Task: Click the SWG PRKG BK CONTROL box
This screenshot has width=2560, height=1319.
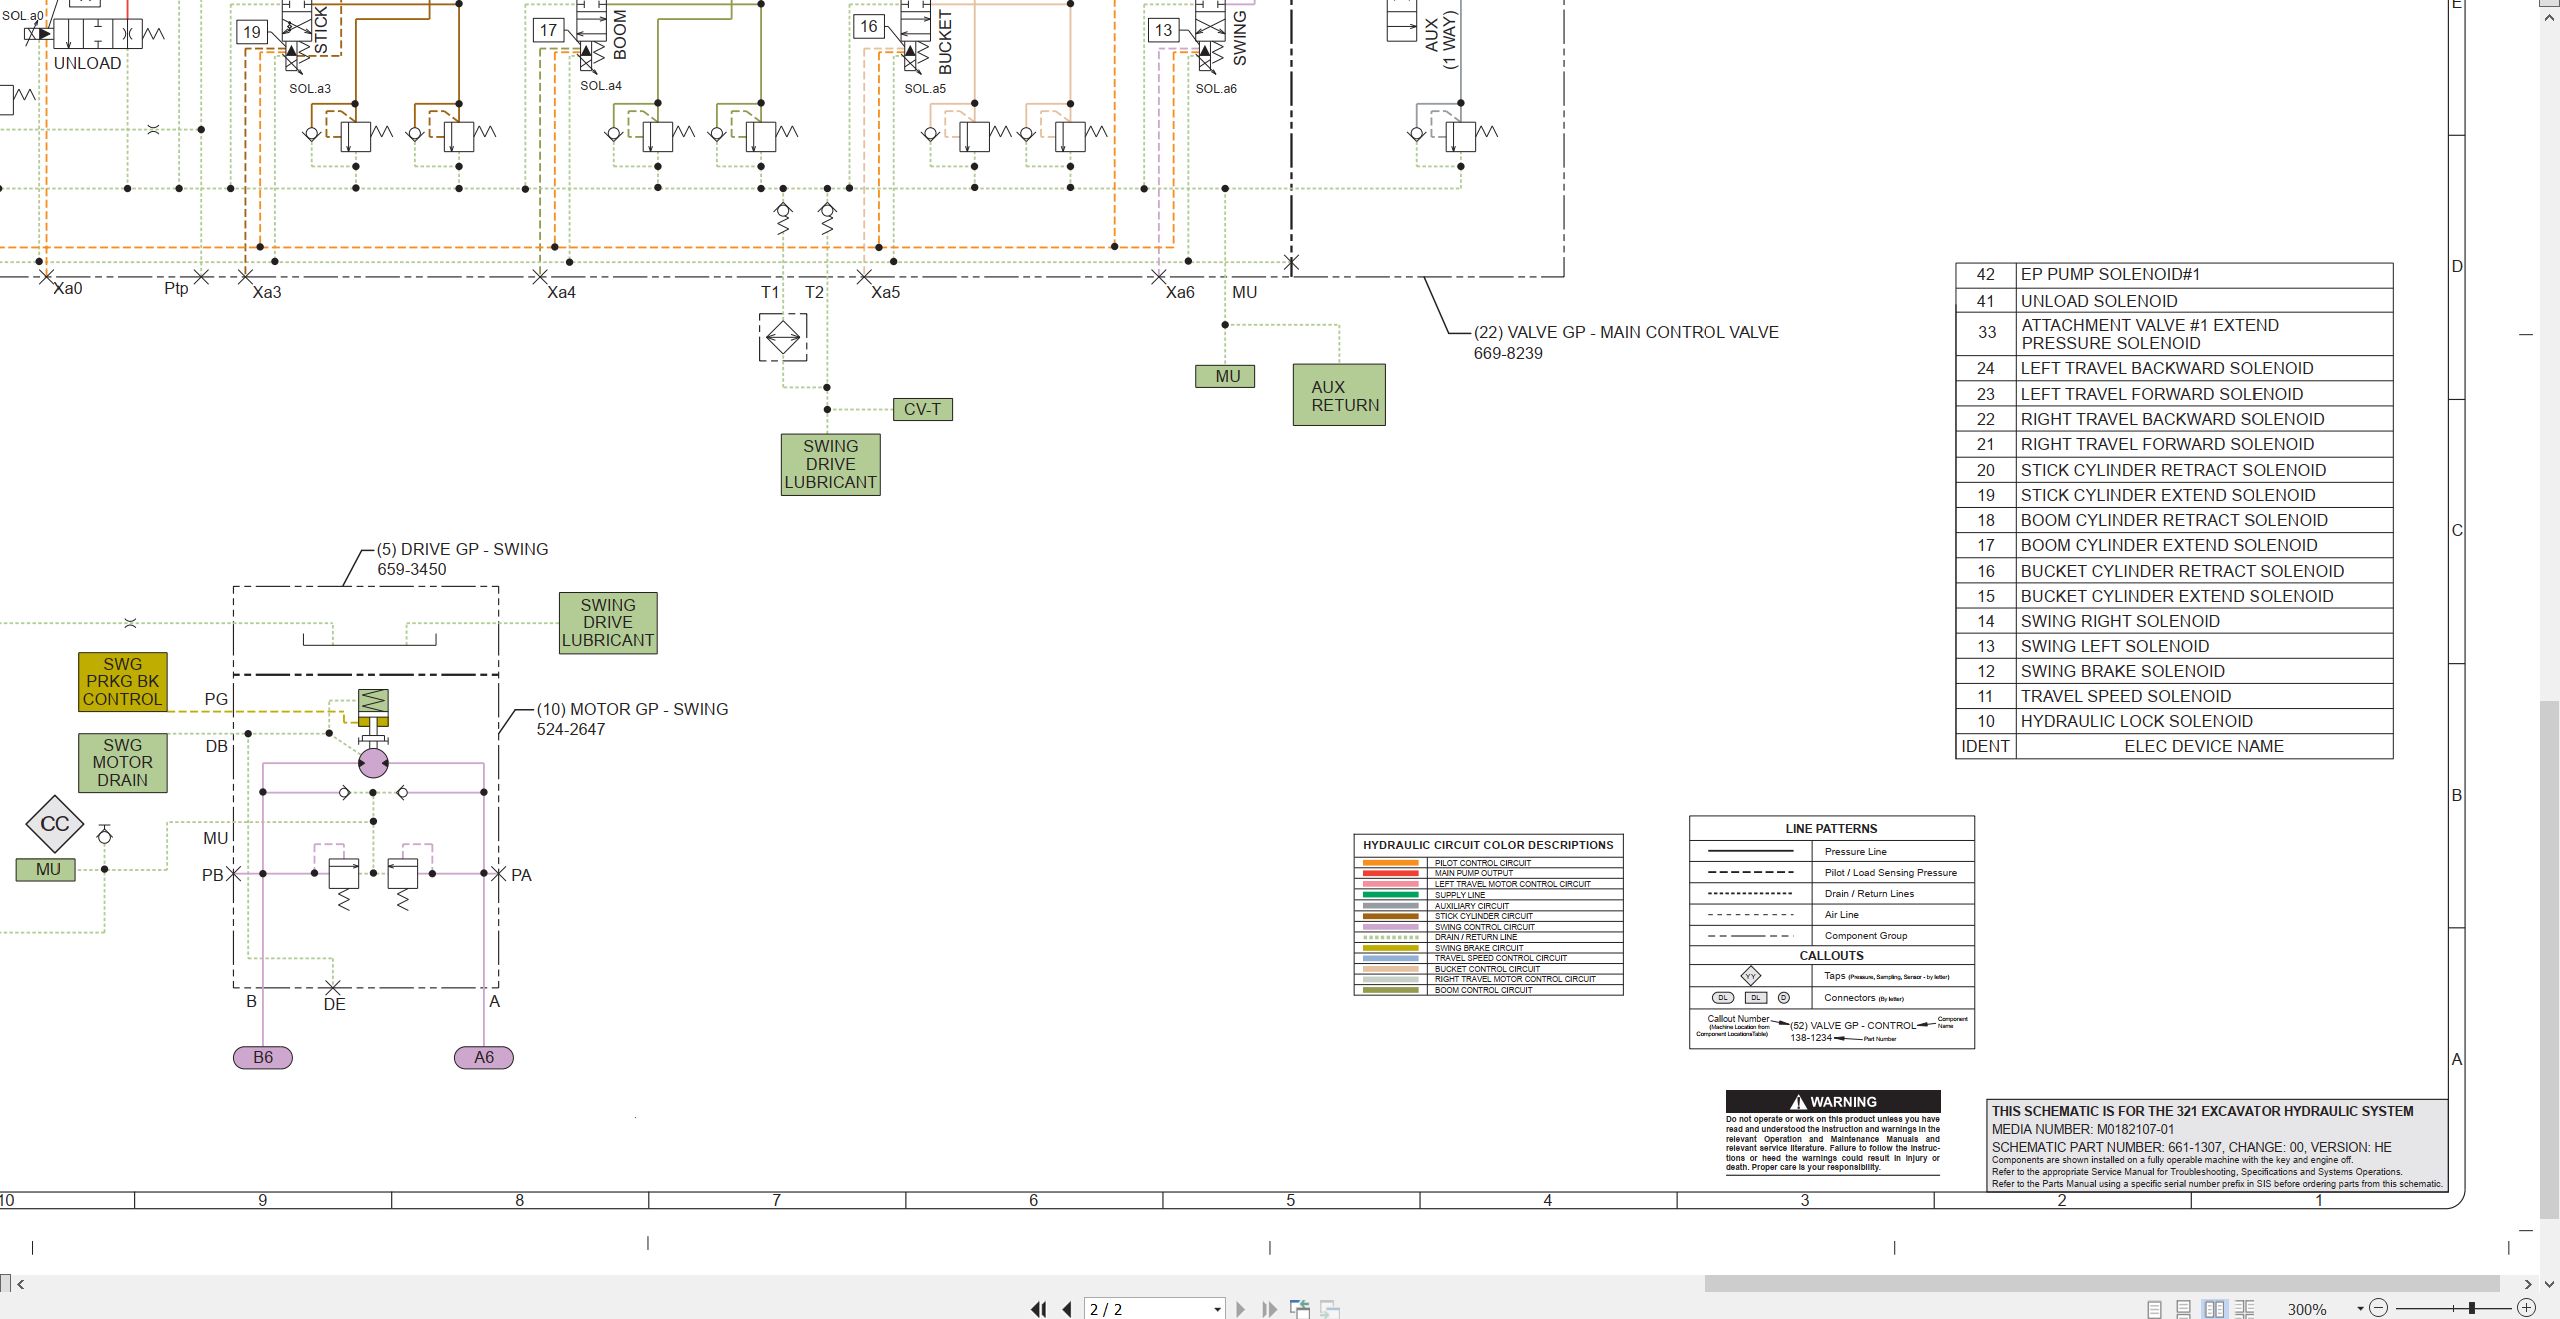Action: [x=122, y=682]
